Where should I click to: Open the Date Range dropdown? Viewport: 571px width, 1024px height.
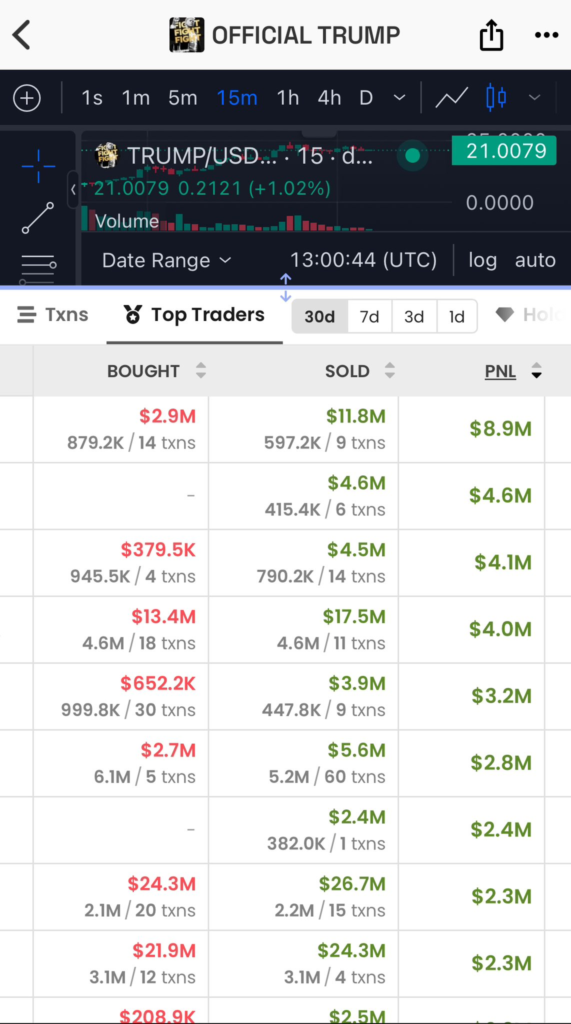click(x=167, y=261)
